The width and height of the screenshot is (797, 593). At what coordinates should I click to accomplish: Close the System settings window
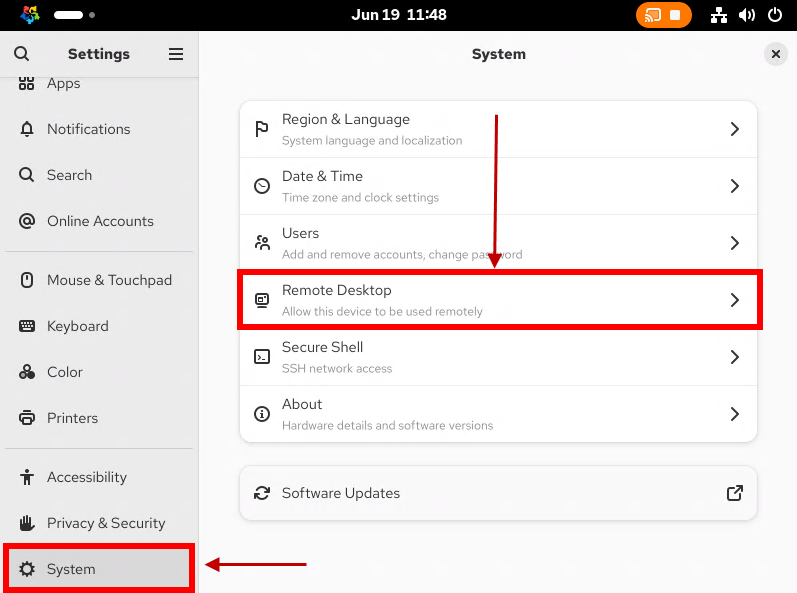[776, 54]
